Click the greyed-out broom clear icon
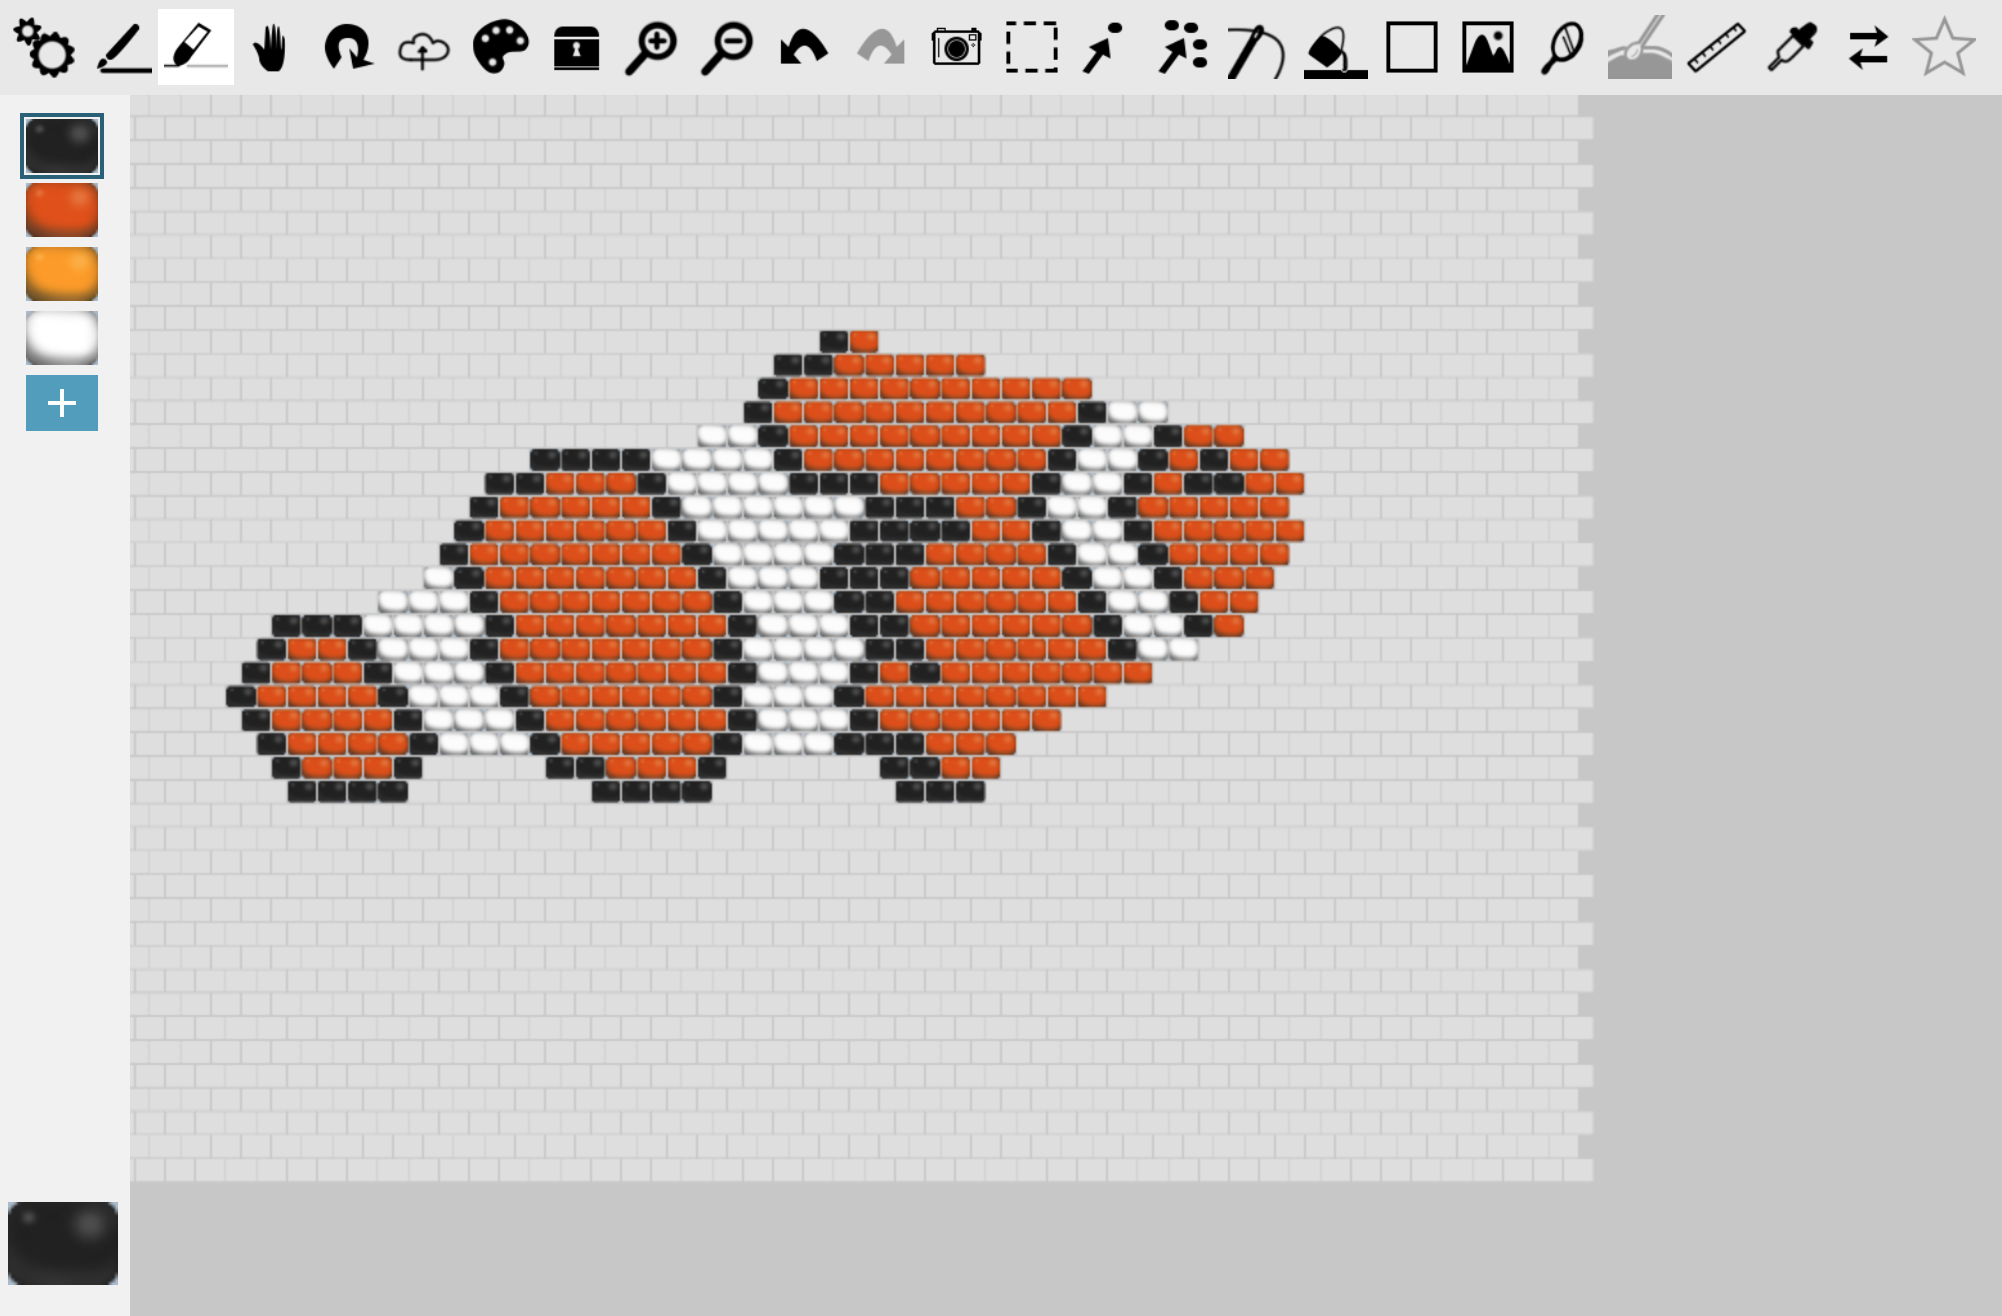Screen dimensions: 2002x1316 pos(1639,47)
